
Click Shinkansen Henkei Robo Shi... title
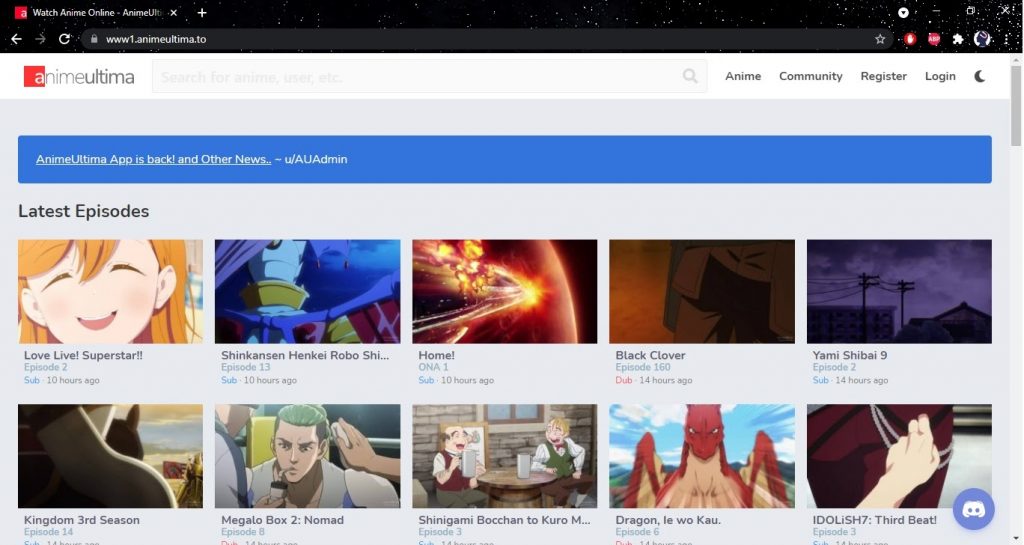pyautogui.click(x=305, y=355)
